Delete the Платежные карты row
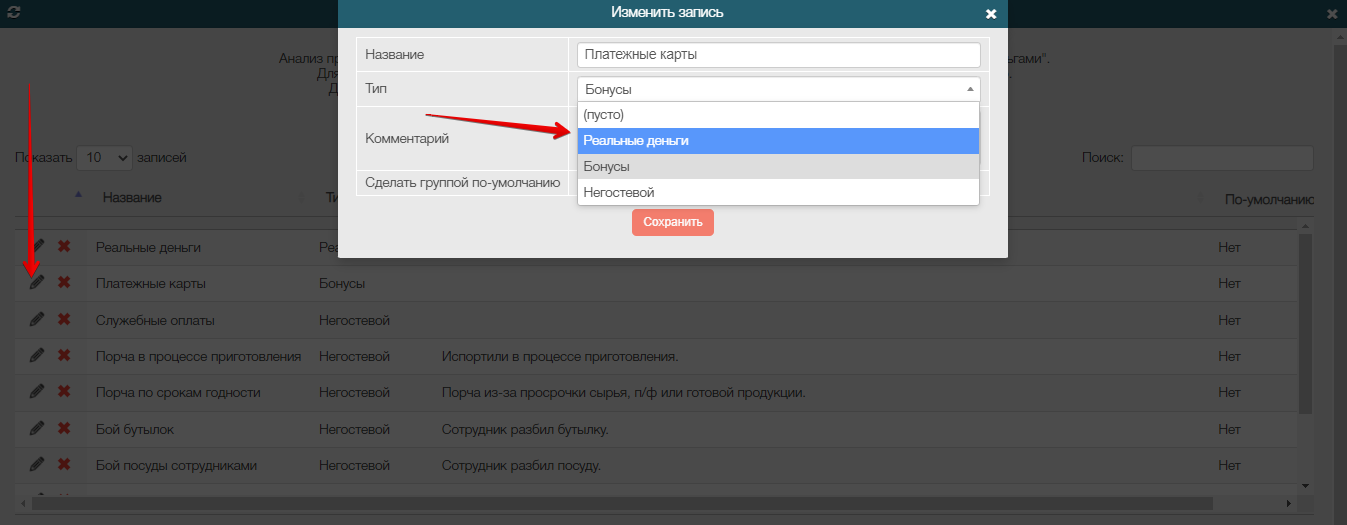Screen dimensions: 1347x525 point(64,283)
